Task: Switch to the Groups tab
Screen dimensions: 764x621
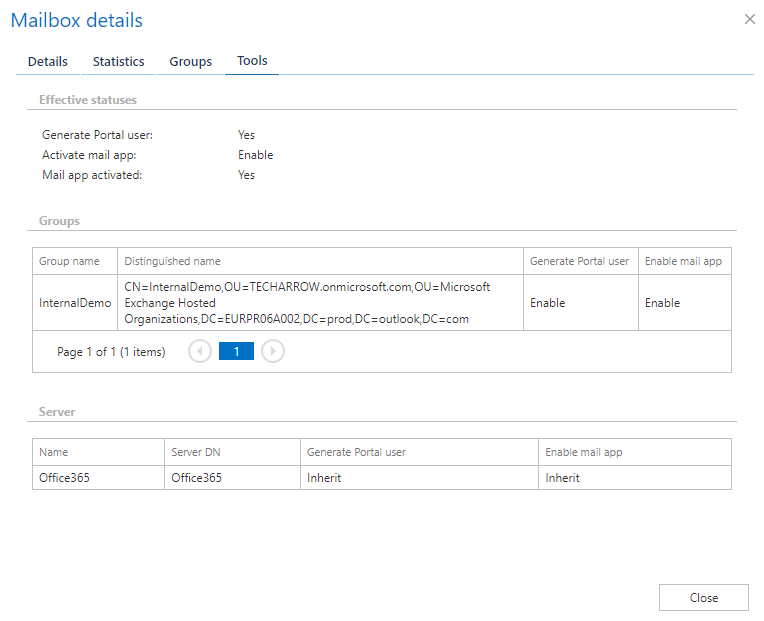Action: [190, 61]
